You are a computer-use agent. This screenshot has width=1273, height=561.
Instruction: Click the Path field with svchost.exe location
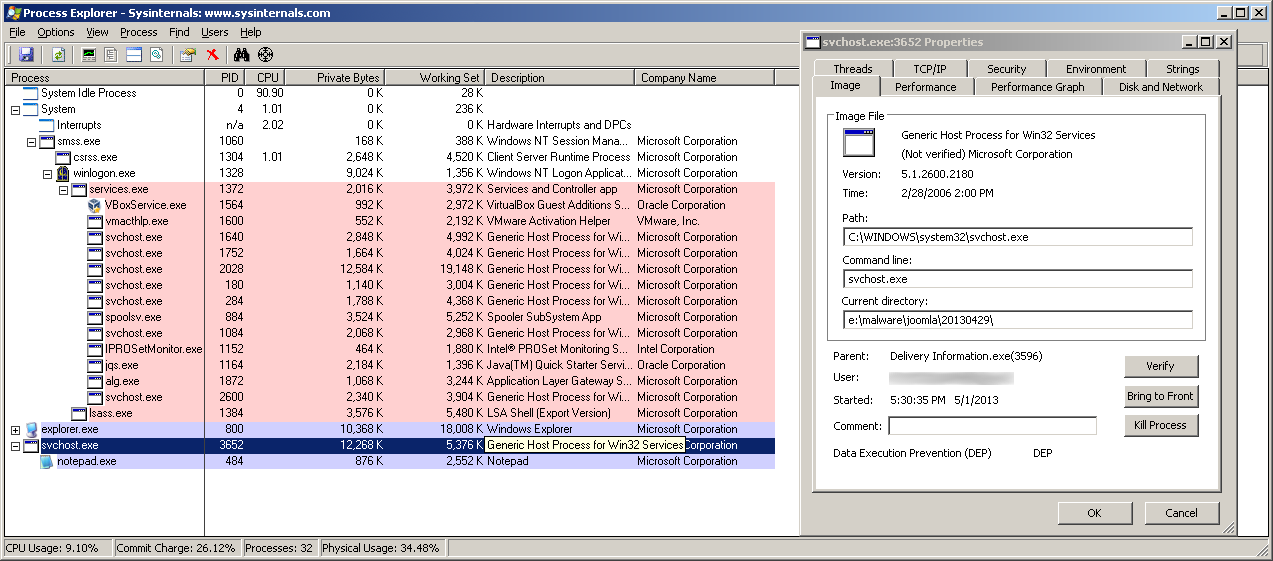(x=1018, y=237)
